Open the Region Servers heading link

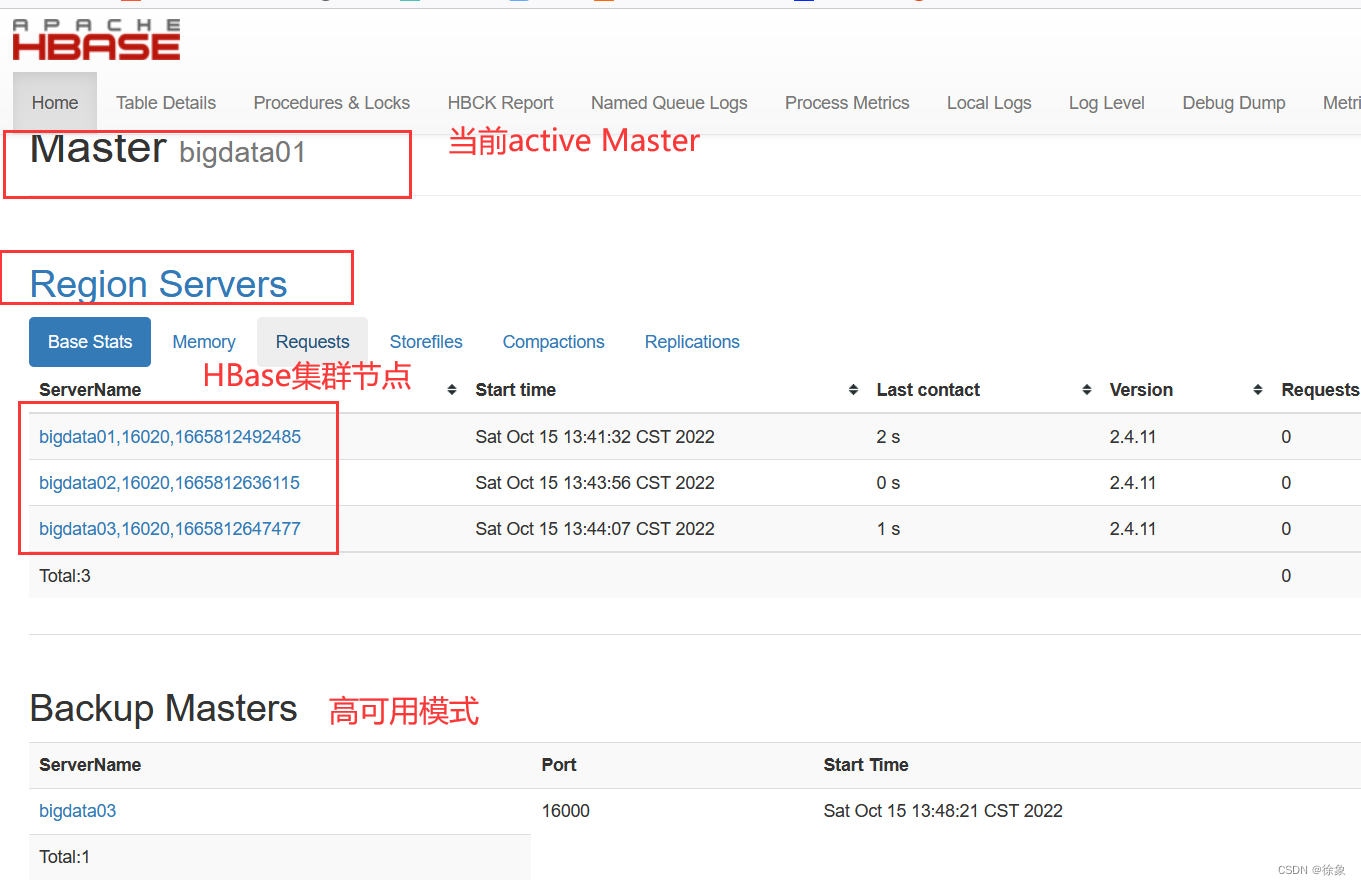(x=159, y=284)
